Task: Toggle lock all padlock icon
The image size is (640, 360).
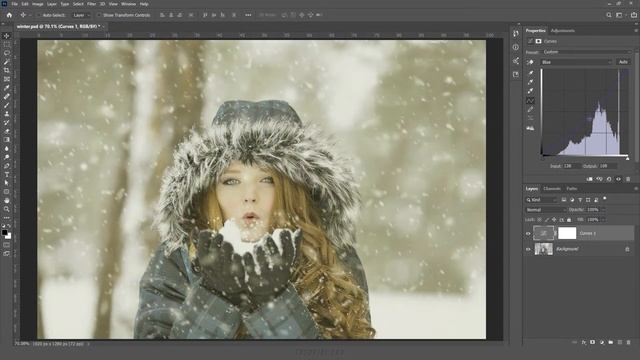Action: (569, 220)
